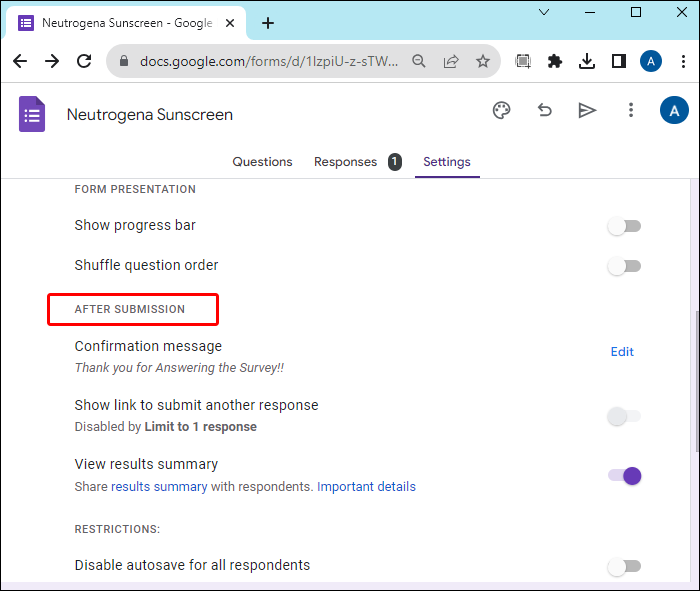Click the 'Confirmation message' label

click(148, 346)
